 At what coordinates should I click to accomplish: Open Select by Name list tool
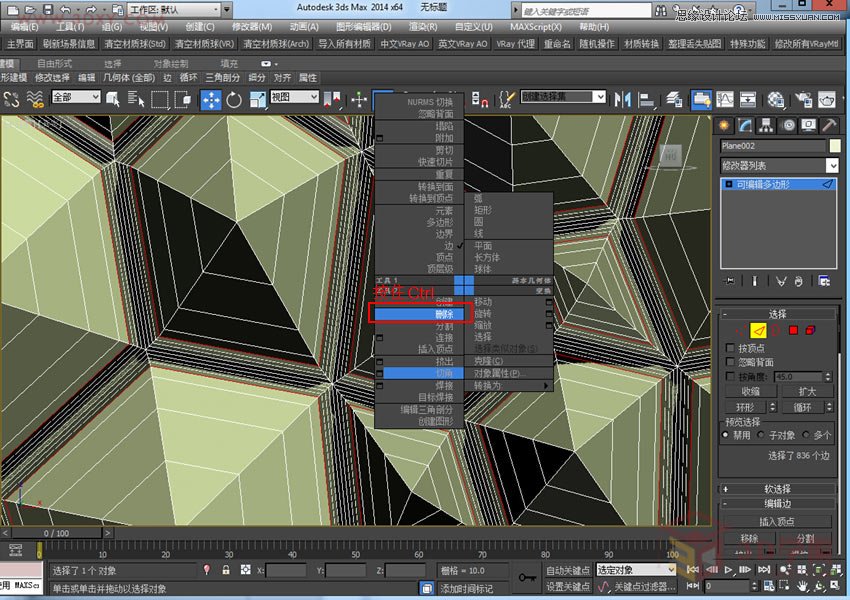click(x=136, y=100)
